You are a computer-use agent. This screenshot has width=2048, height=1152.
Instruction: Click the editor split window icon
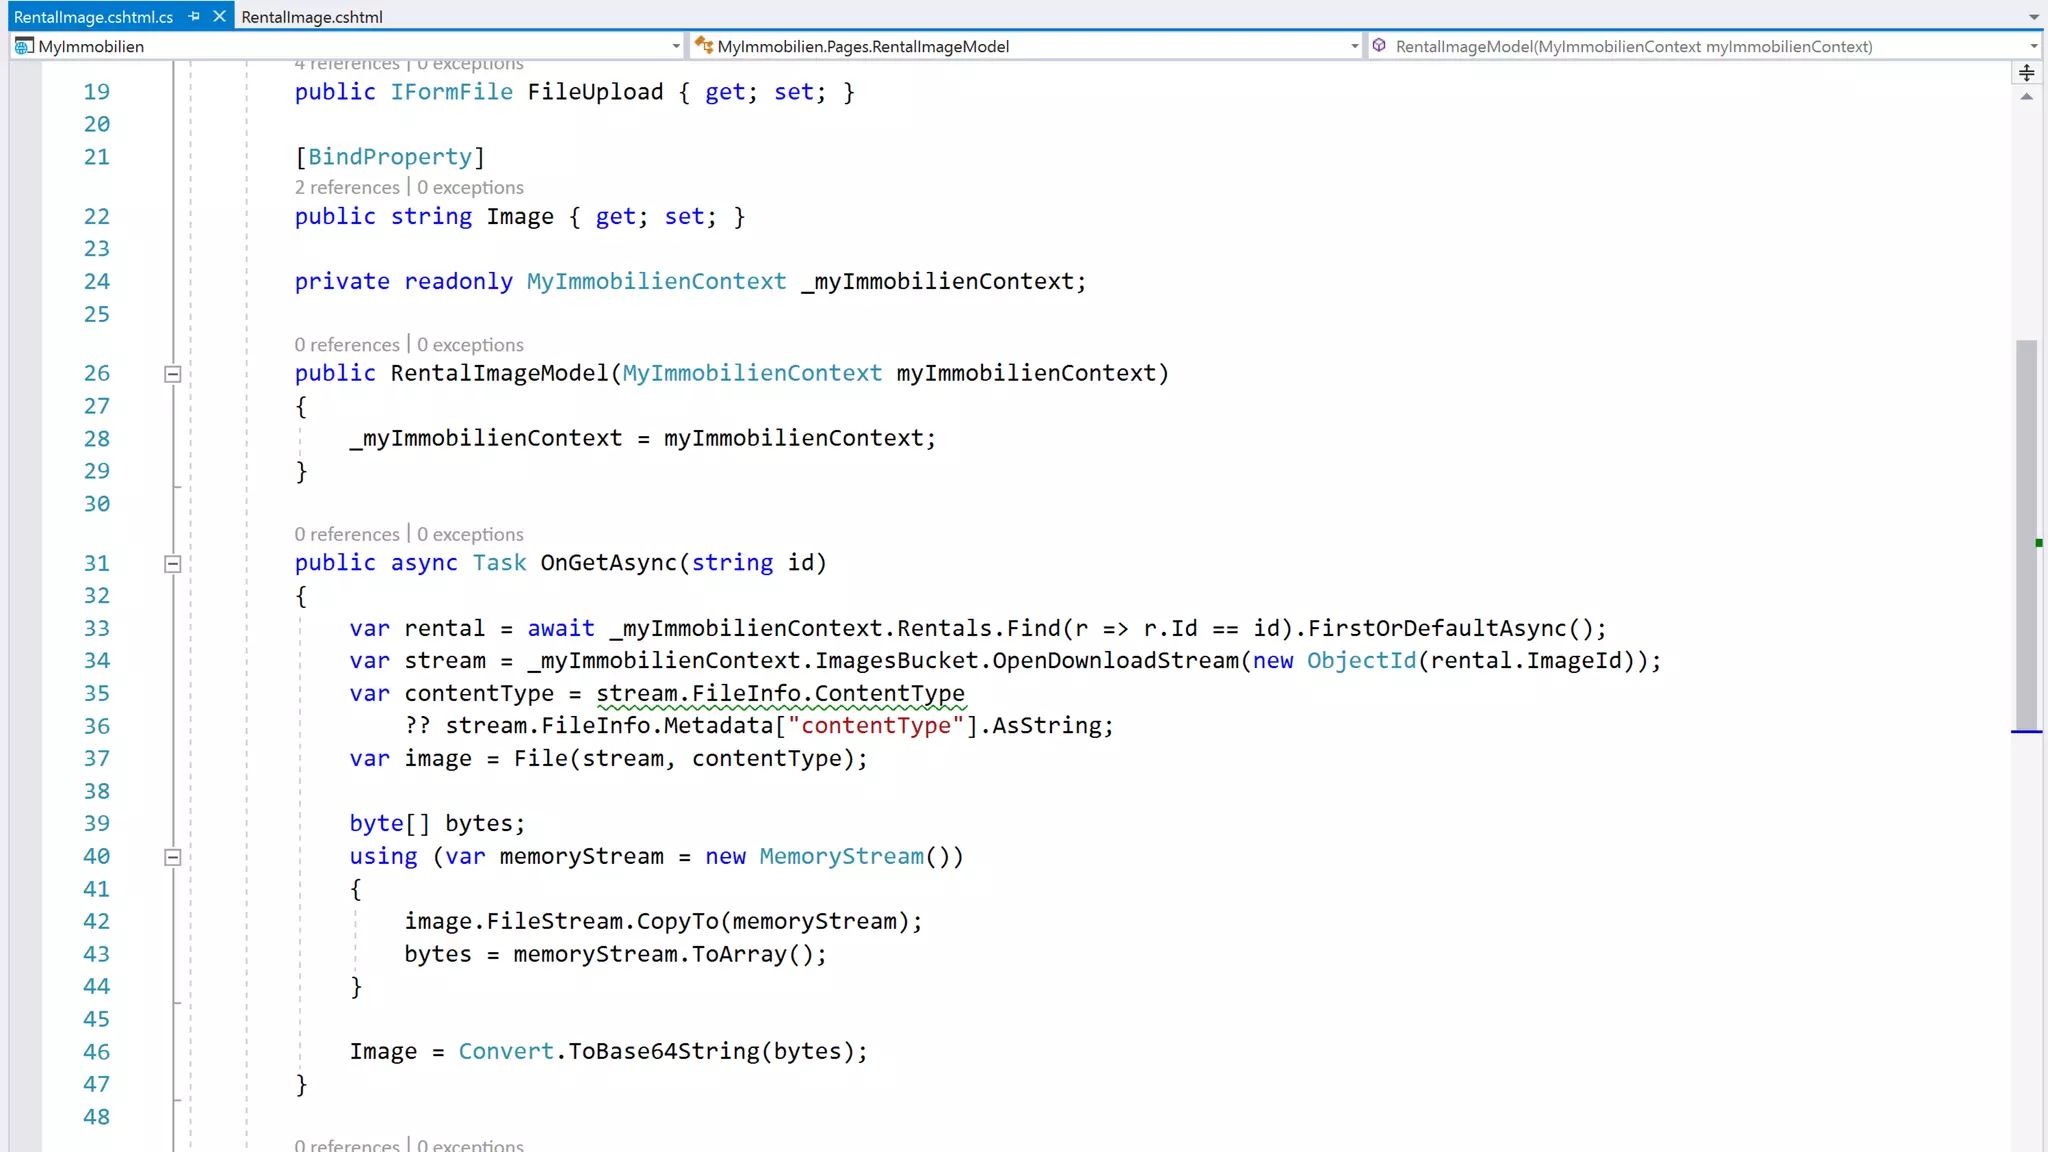click(x=2026, y=73)
